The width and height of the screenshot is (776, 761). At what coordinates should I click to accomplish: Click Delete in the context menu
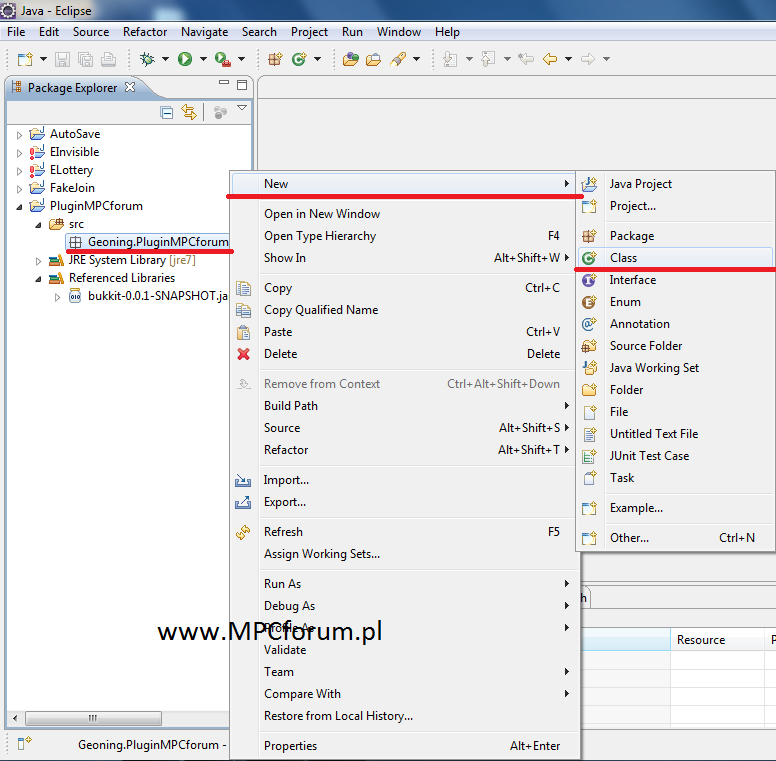point(403,354)
